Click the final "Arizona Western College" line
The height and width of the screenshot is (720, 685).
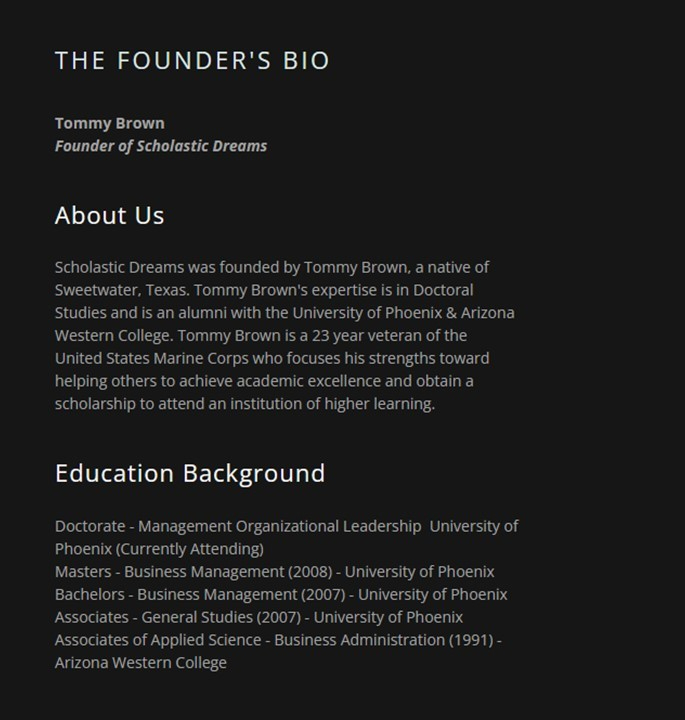tap(141, 662)
